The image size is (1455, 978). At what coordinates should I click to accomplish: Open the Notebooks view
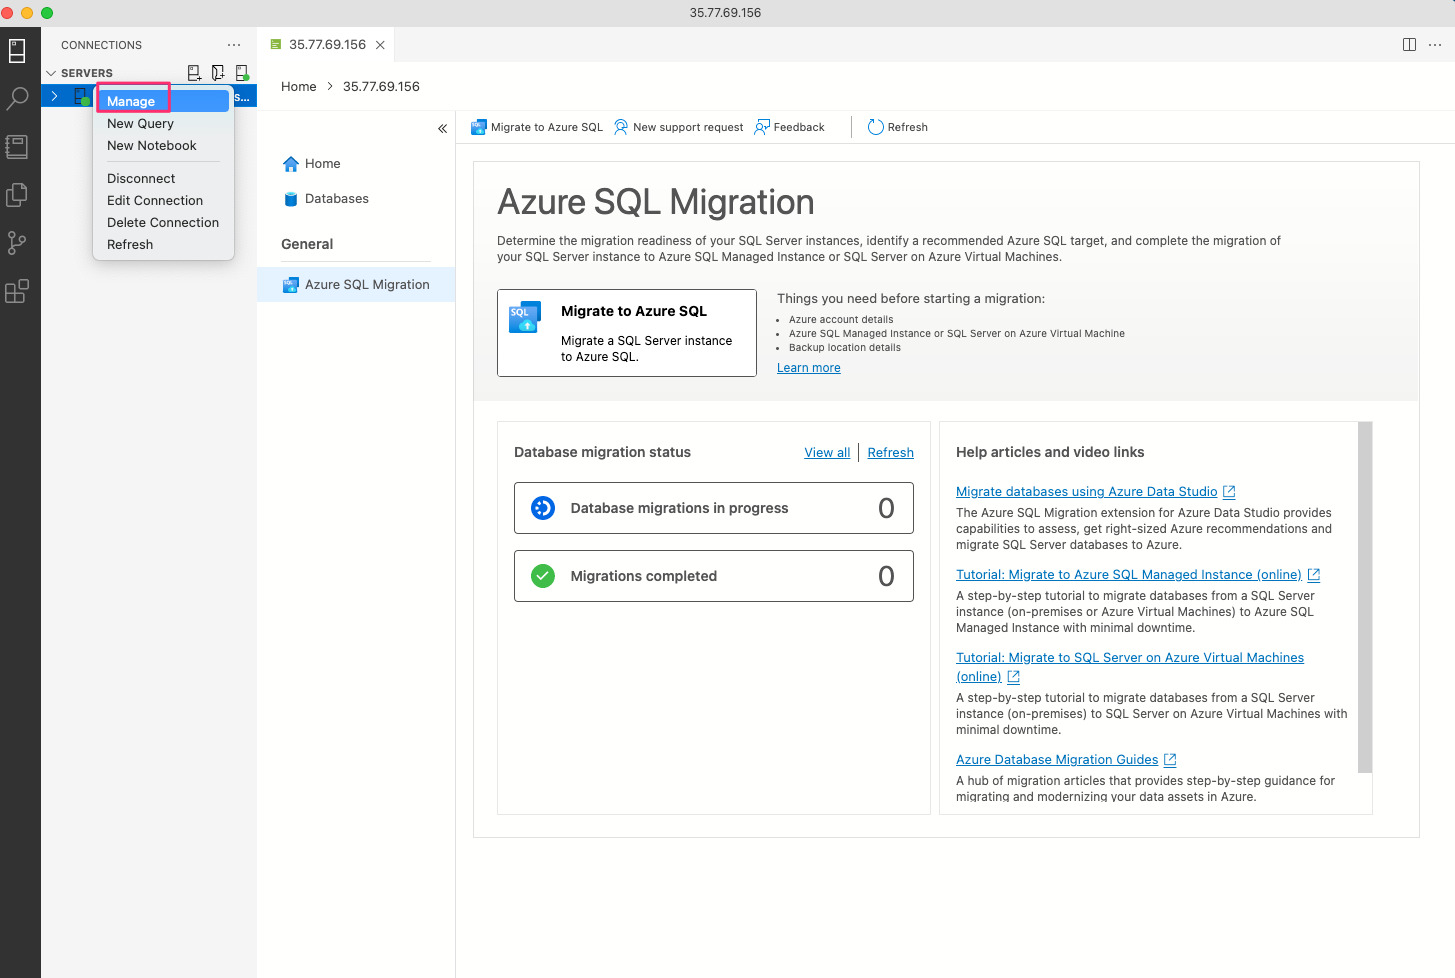pos(16,146)
